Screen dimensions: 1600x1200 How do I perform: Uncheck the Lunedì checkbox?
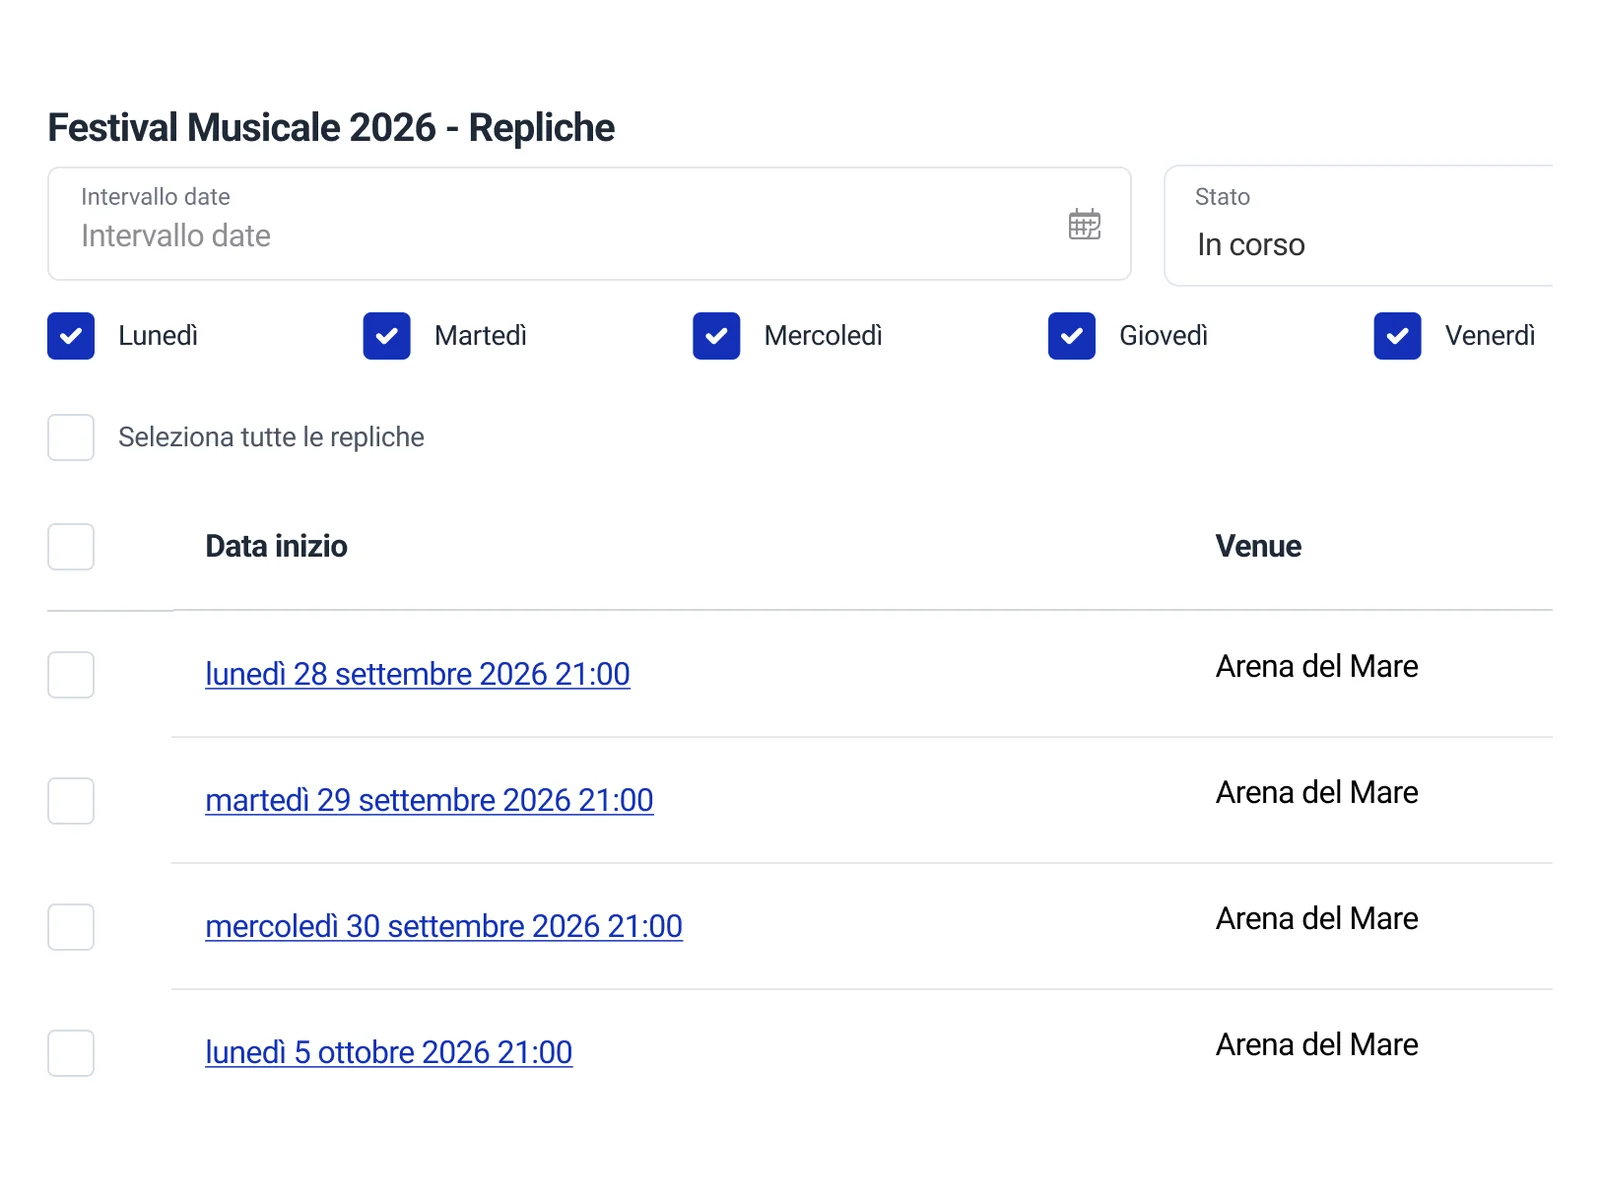coord(71,336)
